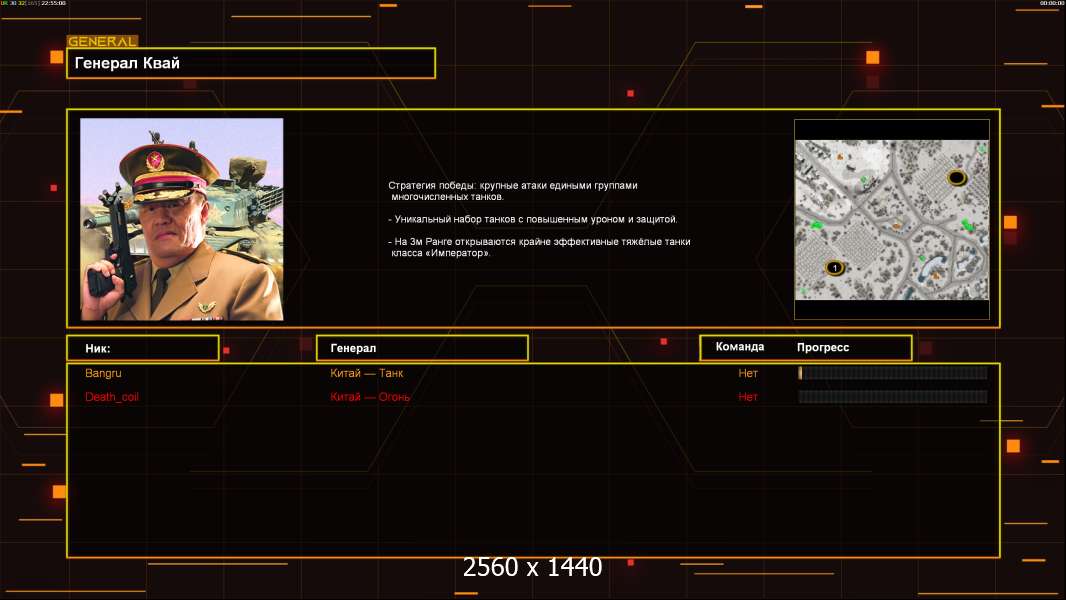This screenshot has height=600, width=1066.
Task: Select player name Bangru
Action: (103, 373)
